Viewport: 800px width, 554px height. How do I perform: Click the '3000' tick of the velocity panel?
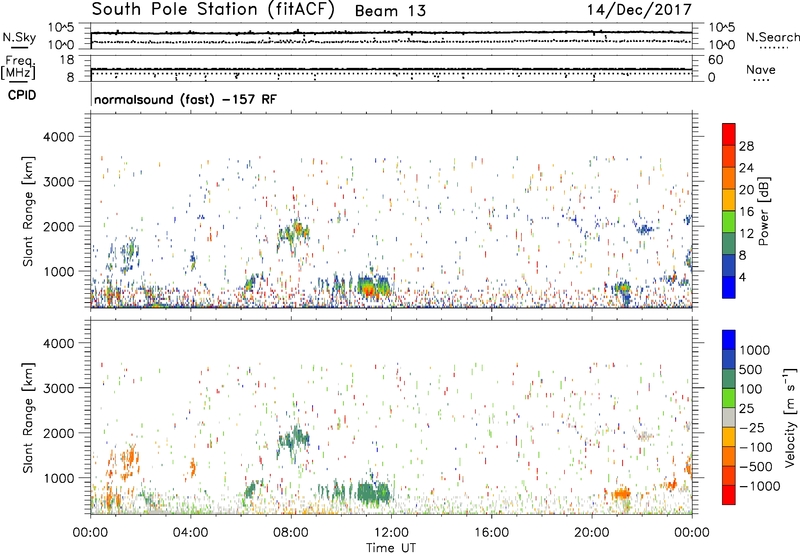coord(59,388)
